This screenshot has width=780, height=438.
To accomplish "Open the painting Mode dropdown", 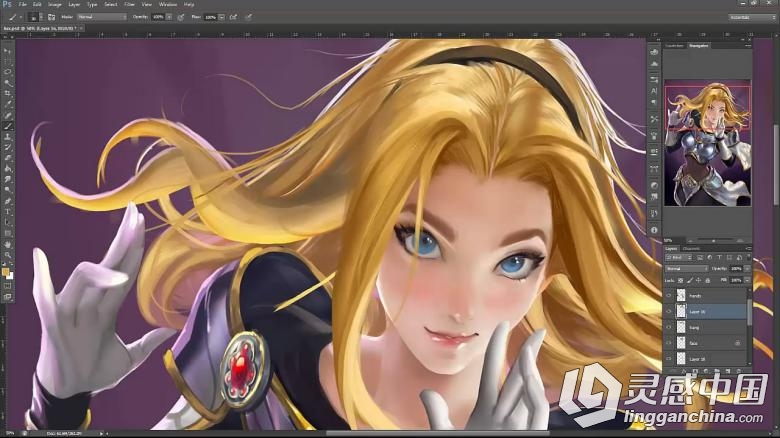I will [101, 17].
